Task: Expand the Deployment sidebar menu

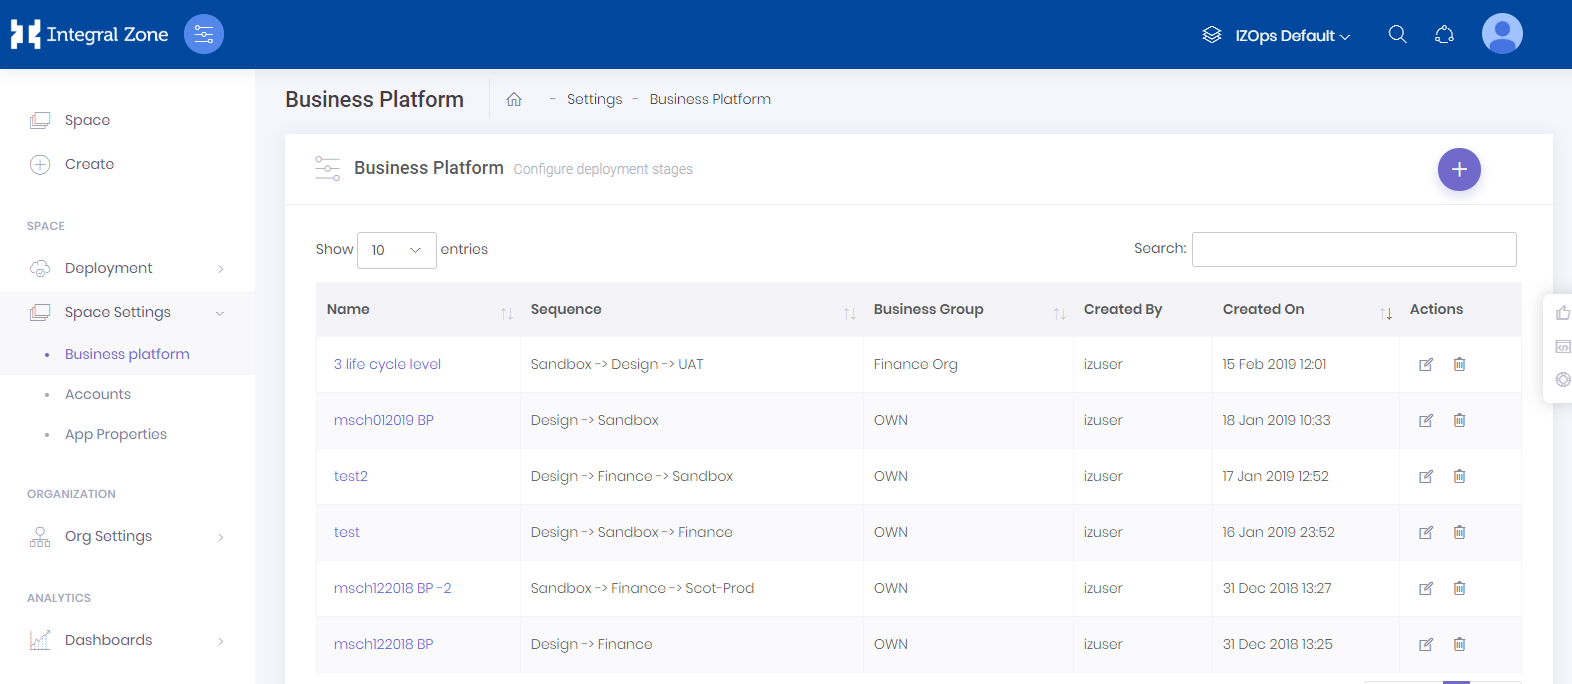Action: click(127, 268)
